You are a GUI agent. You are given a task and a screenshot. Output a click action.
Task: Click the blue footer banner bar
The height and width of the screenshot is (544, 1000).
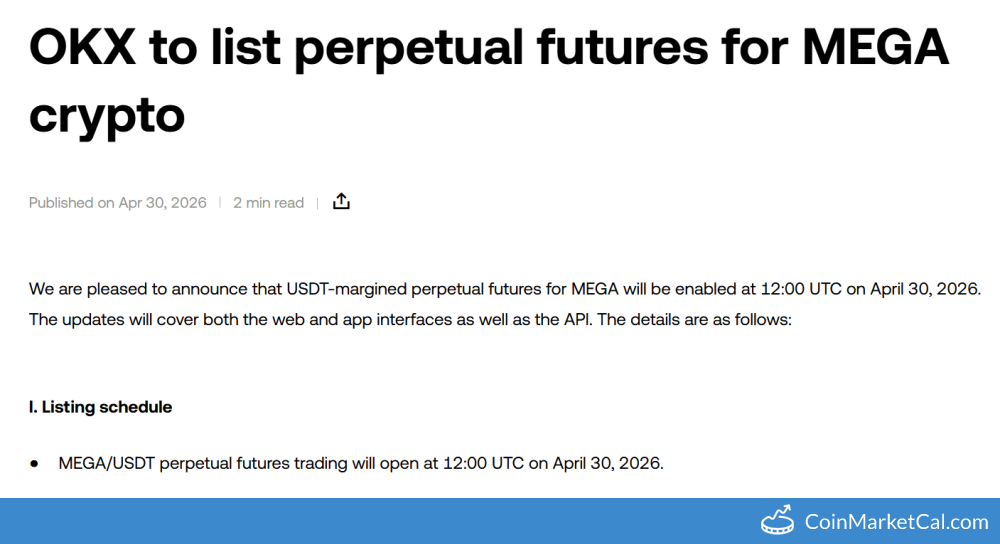(400, 521)
